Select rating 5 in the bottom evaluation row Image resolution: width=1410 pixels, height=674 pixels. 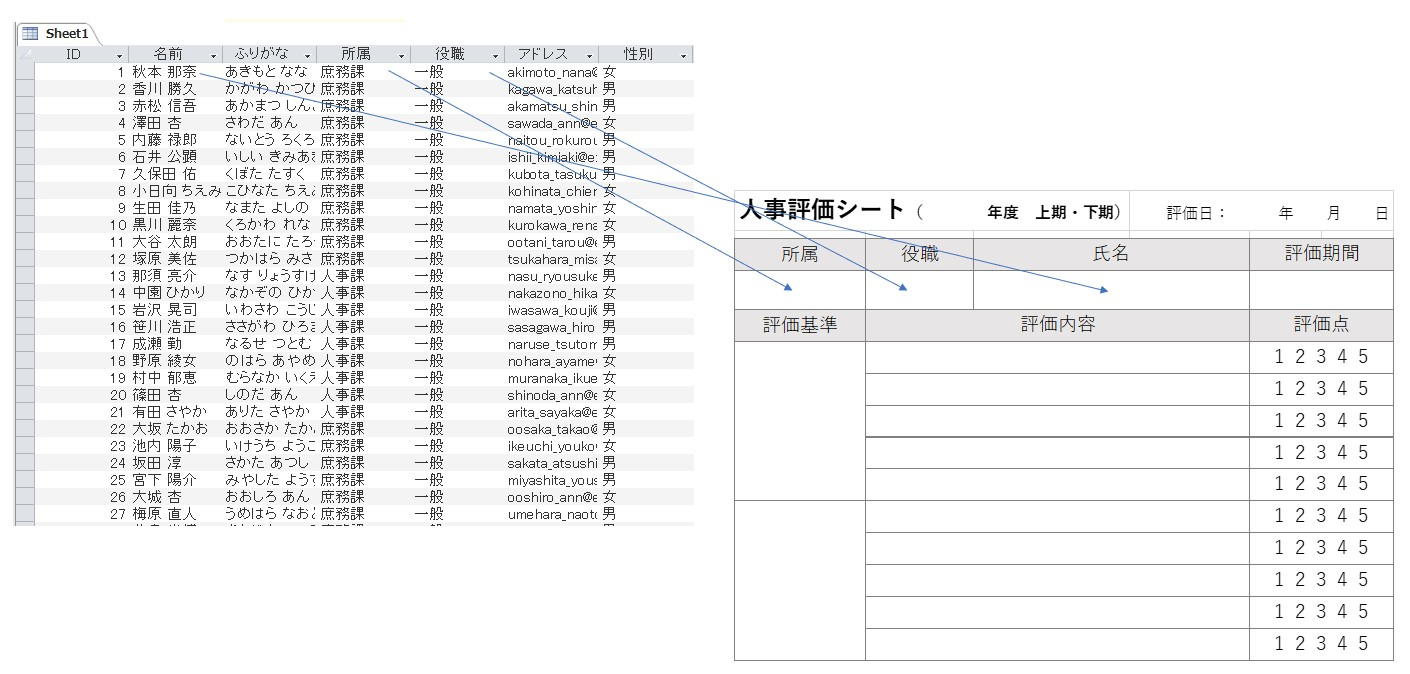tap(1363, 644)
